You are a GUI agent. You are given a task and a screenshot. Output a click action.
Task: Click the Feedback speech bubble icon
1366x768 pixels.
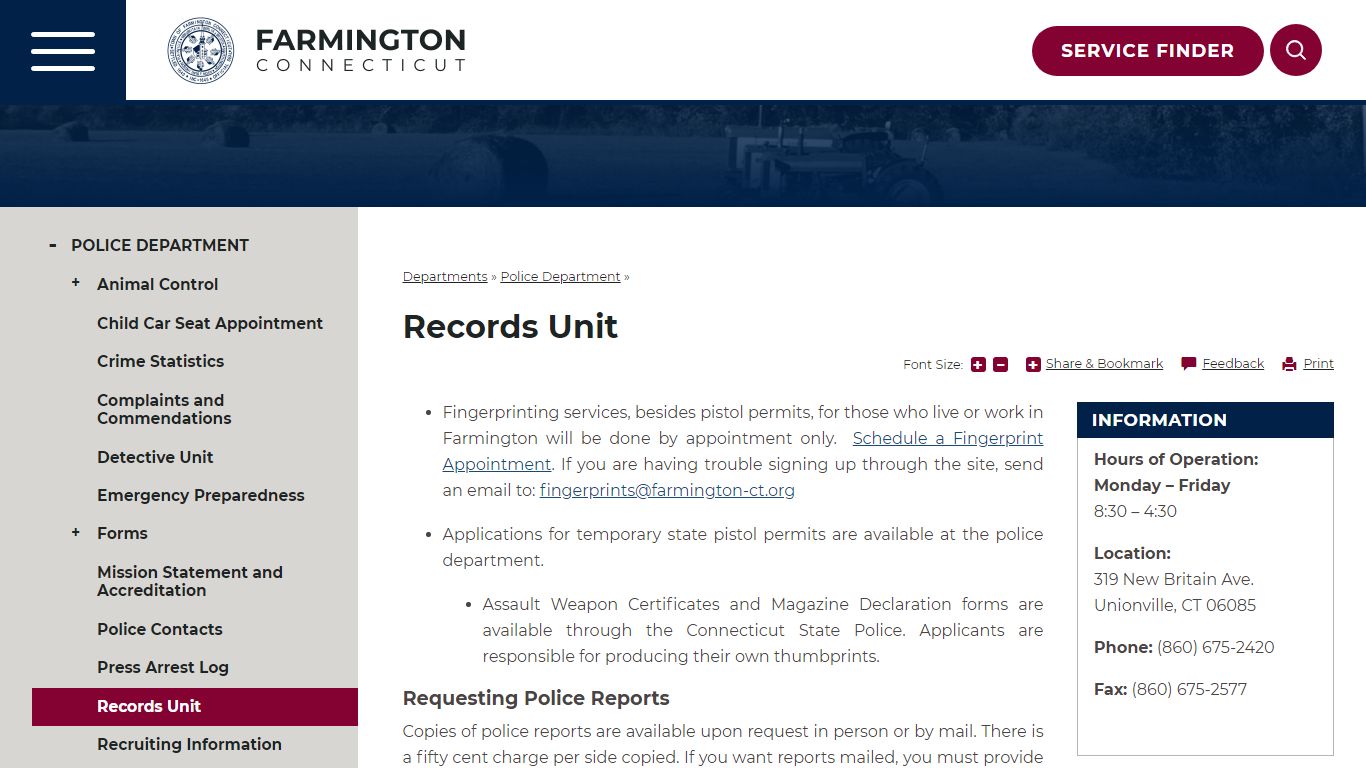1188,364
